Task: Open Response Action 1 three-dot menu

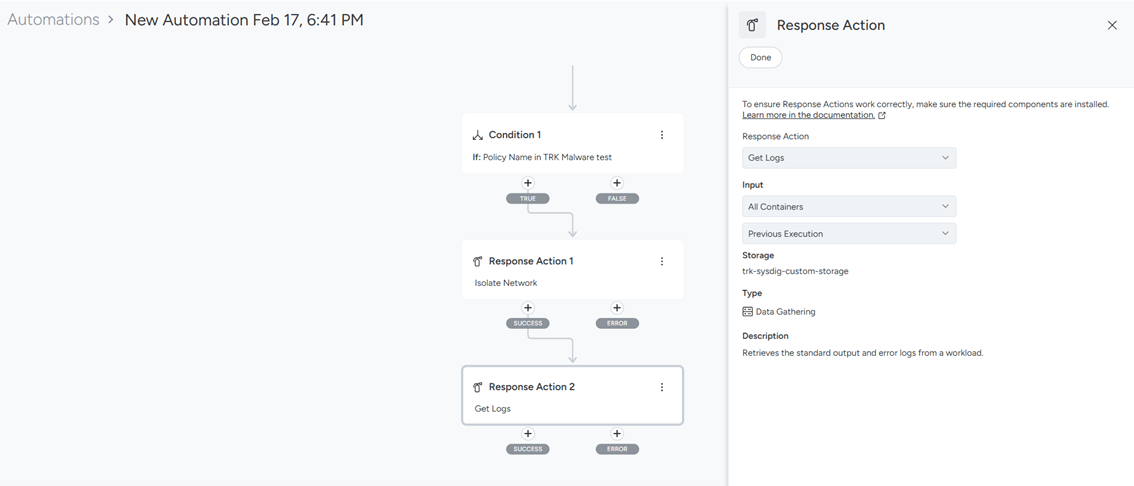Action: coord(661,261)
